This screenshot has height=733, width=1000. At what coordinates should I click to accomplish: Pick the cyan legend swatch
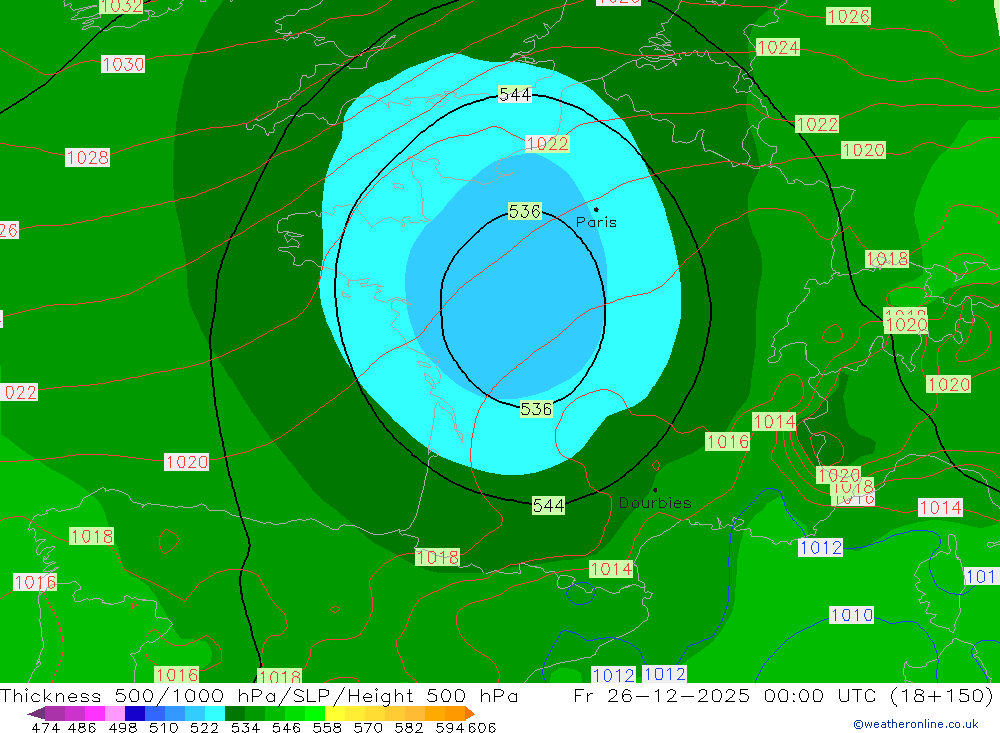pyautogui.click(x=215, y=713)
